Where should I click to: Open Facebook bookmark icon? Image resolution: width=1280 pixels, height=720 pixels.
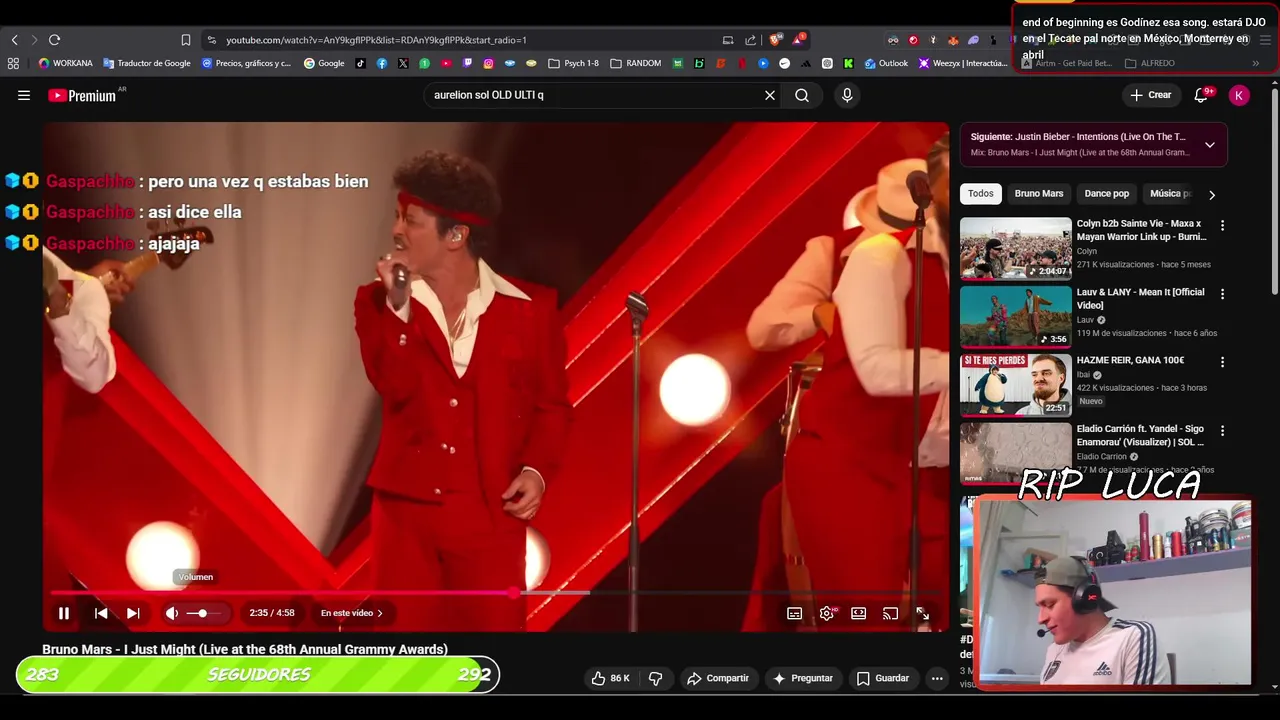[x=382, y=63]
